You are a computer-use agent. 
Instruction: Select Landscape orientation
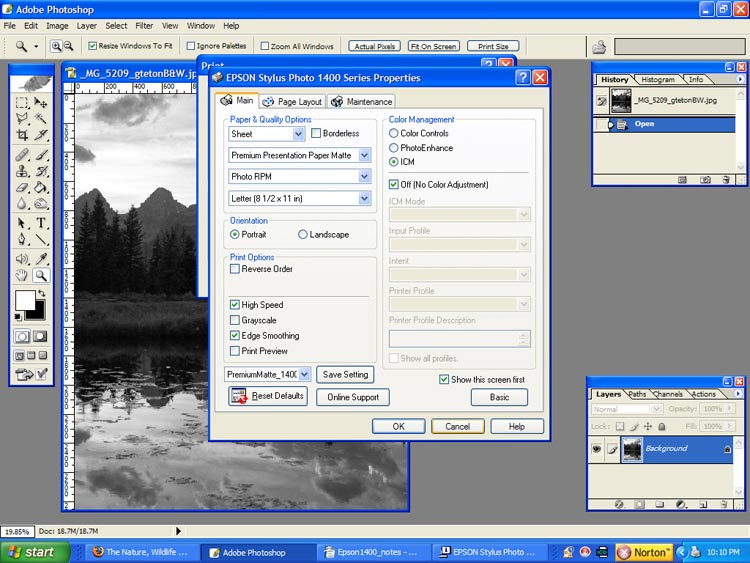click(x=302, y=234)
